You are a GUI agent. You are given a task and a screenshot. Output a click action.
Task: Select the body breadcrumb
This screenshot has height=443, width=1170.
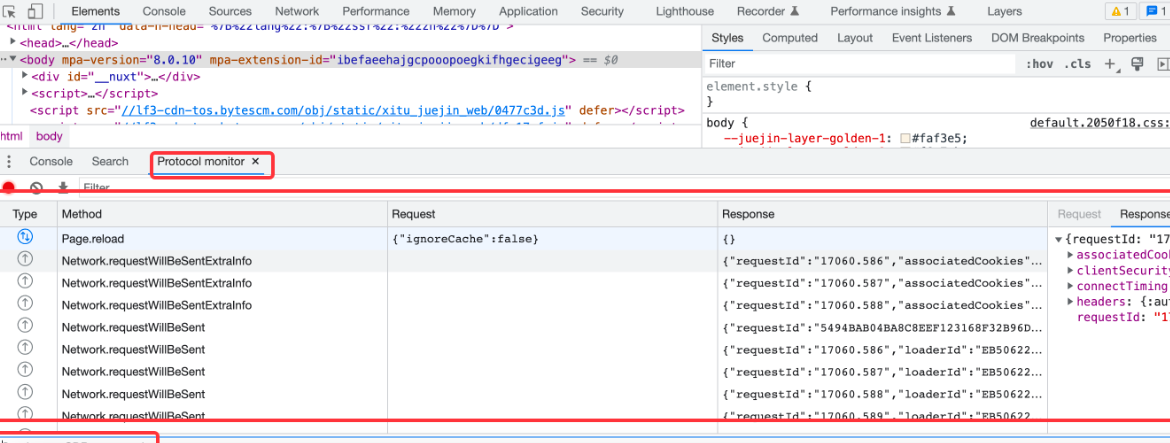pos(49,136)
